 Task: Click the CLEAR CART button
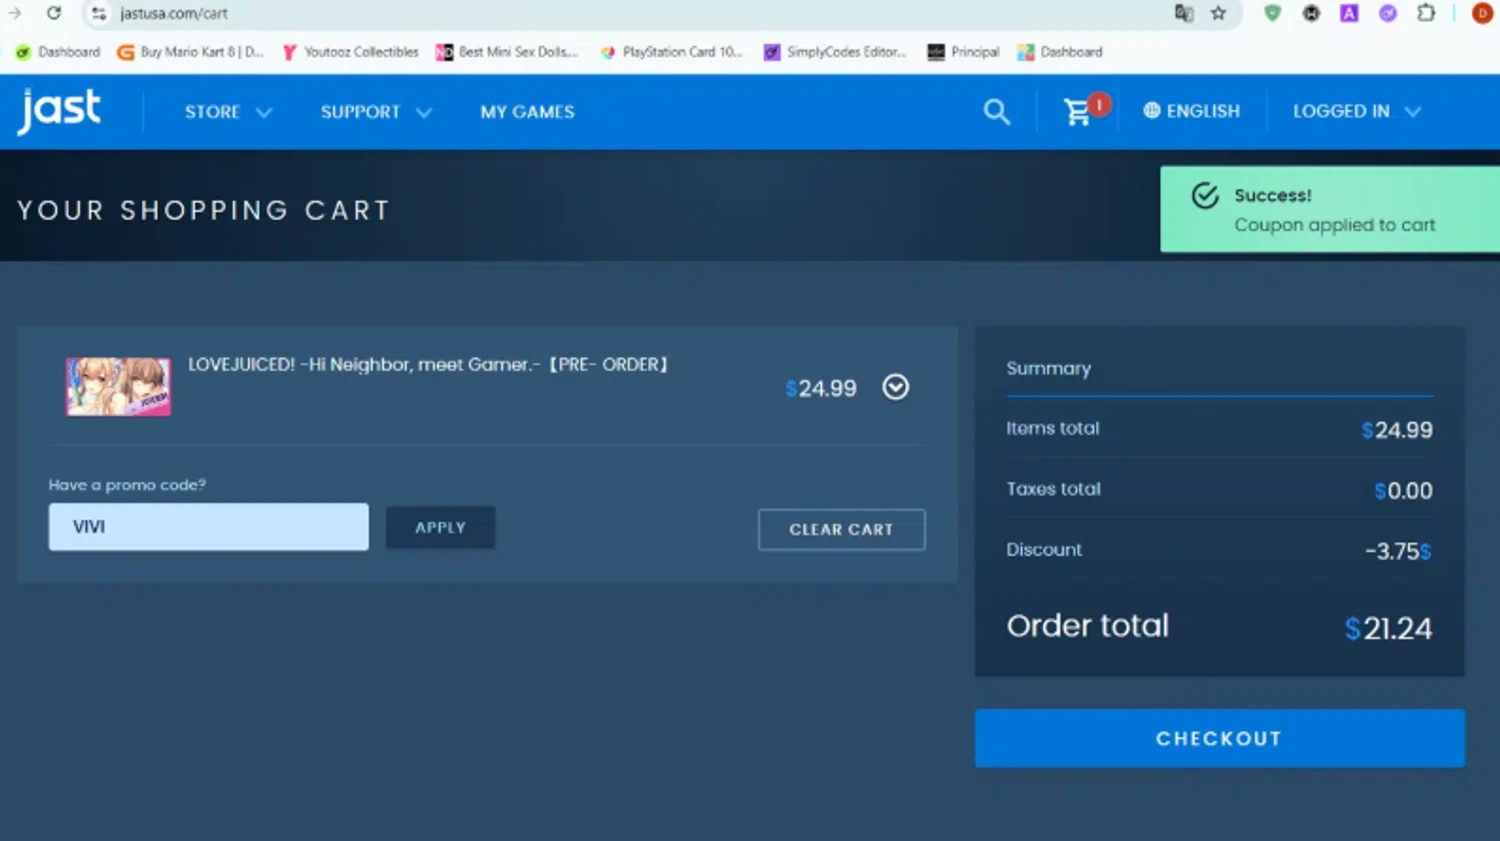(841, 529)
